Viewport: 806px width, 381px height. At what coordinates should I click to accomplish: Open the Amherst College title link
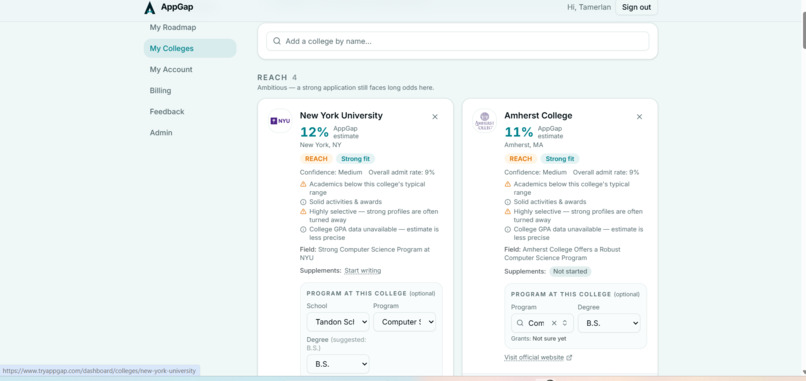(x=538, y=116)
